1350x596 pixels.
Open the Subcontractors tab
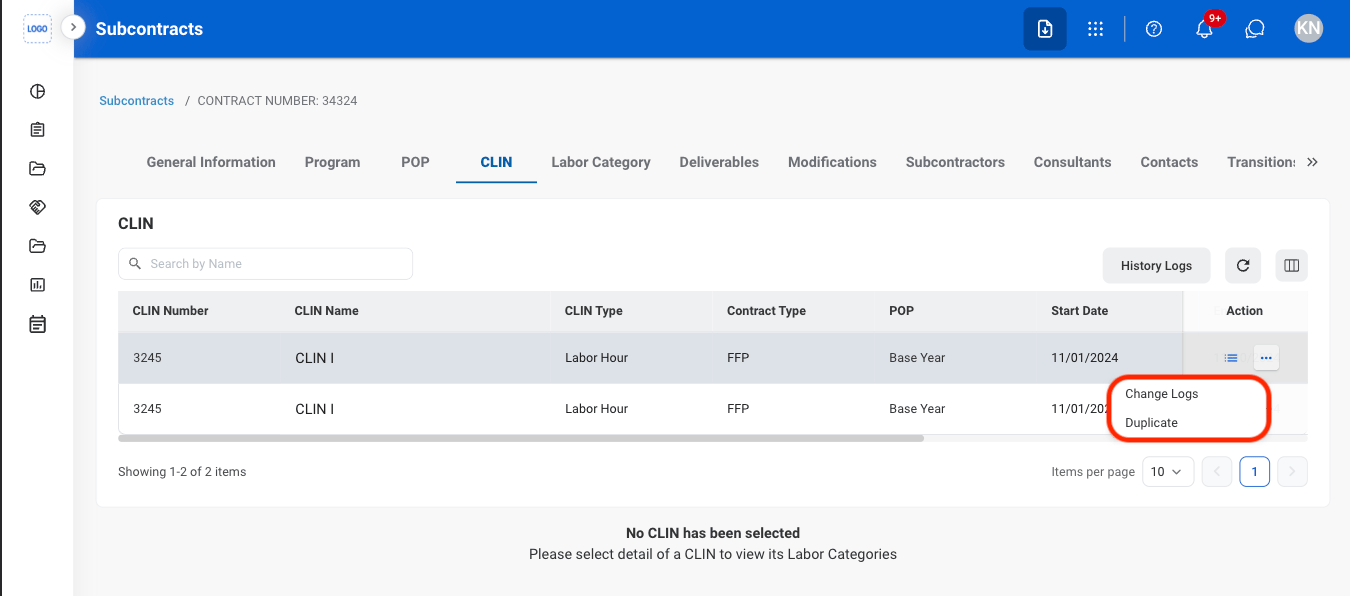[955, 162]
